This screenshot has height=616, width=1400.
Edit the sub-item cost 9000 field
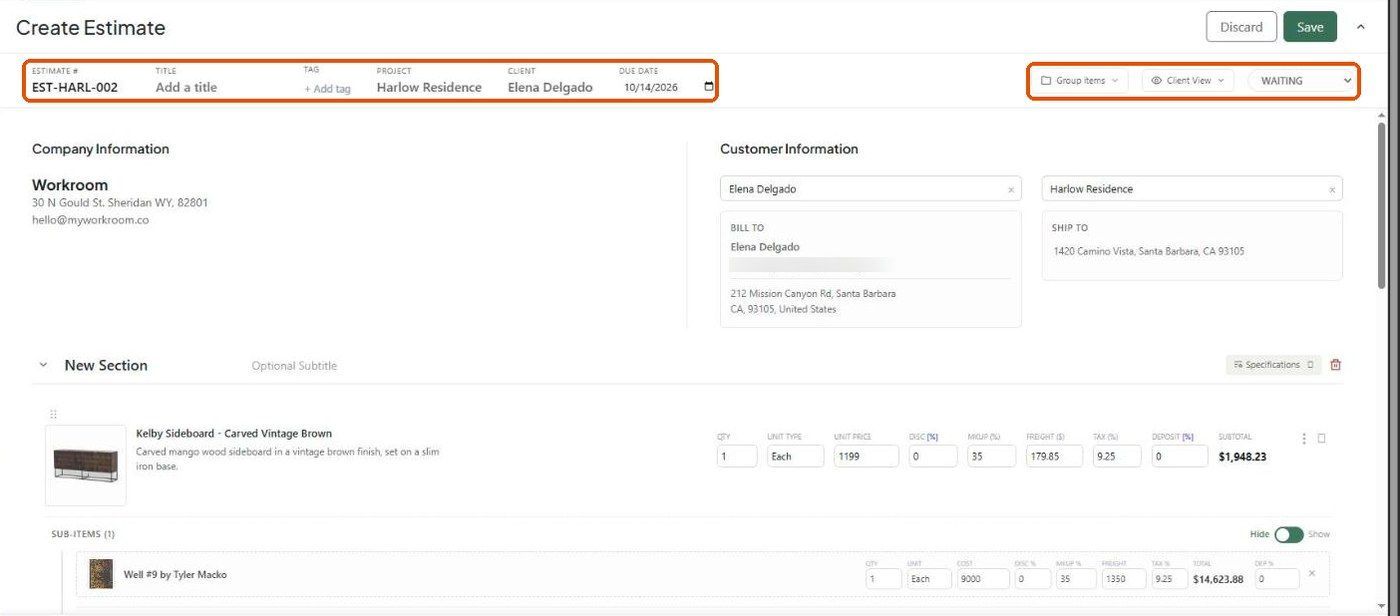[x=981, y=578]
